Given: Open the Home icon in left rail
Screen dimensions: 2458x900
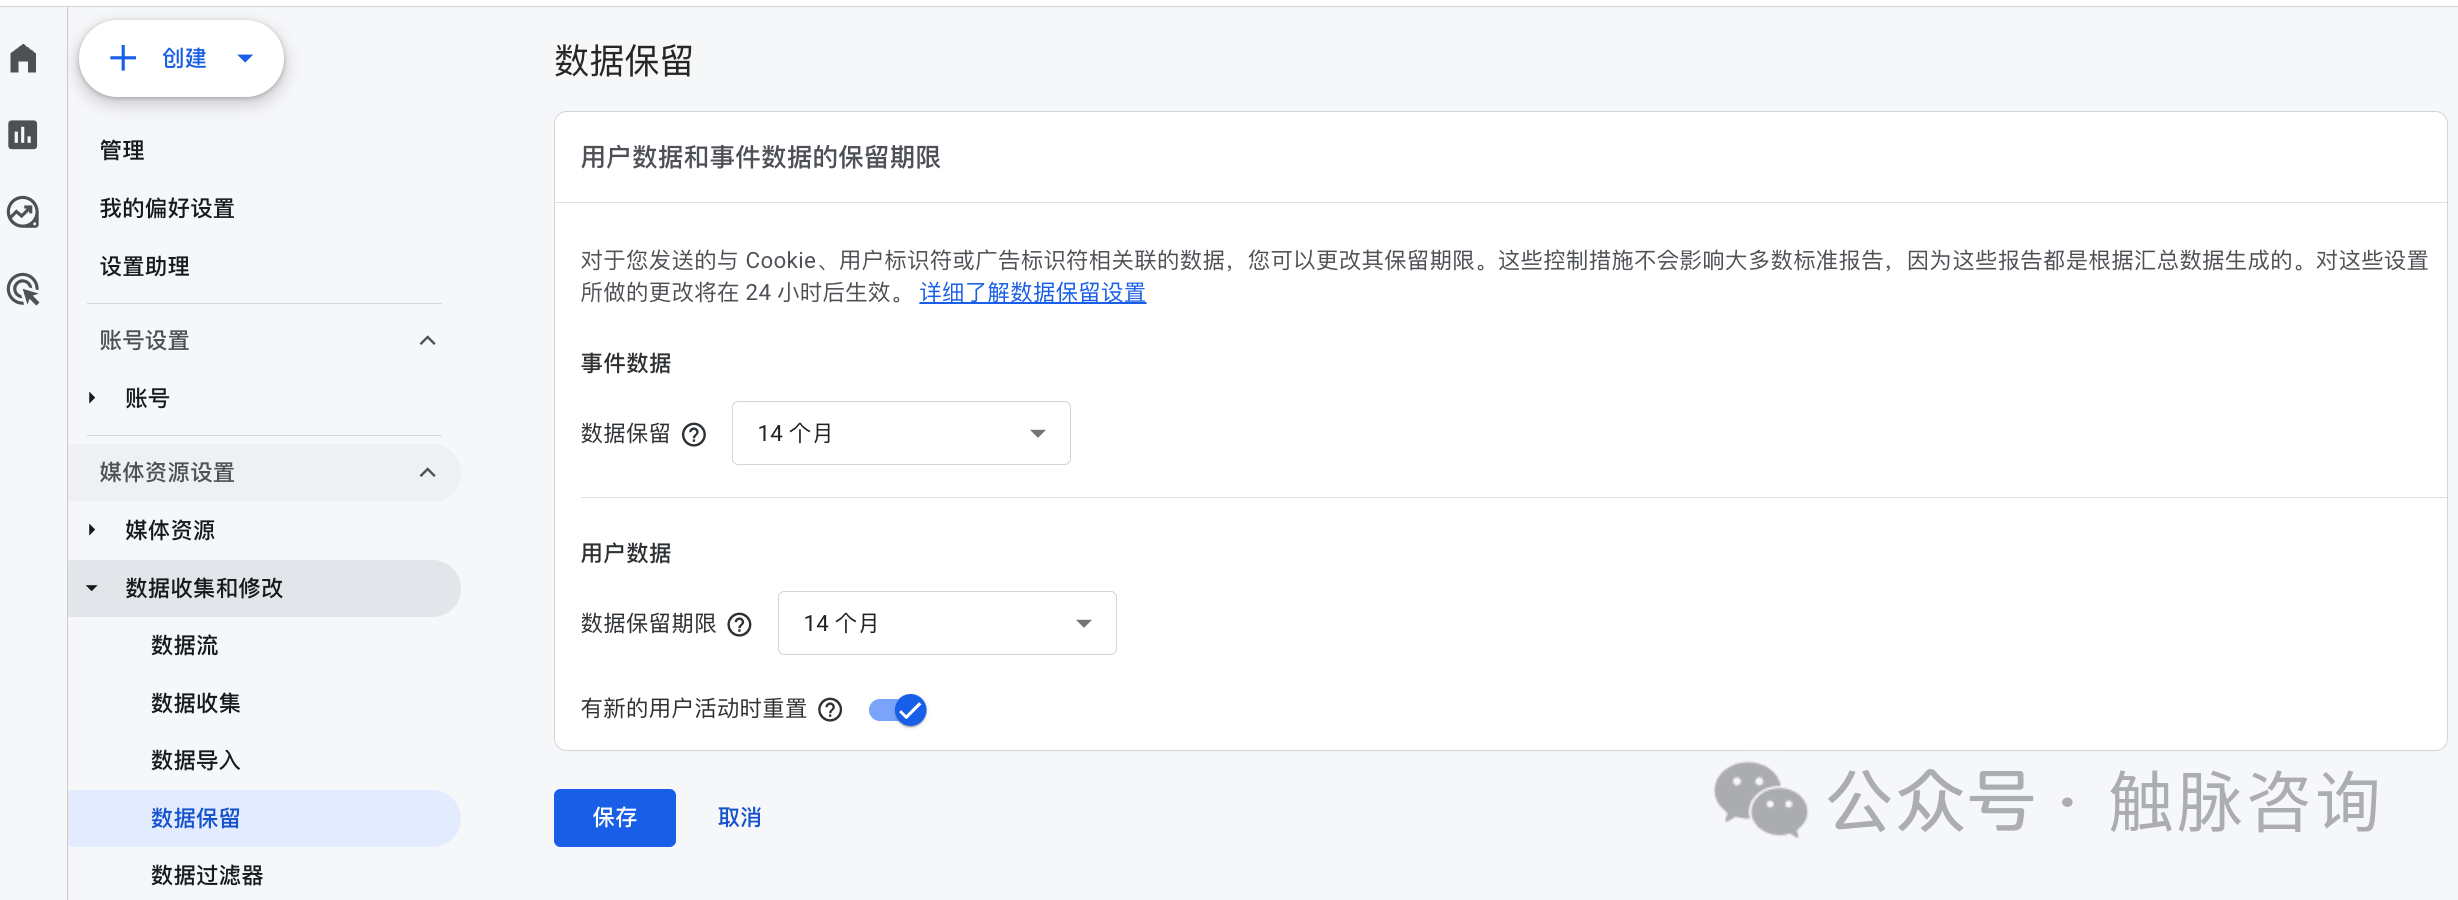Looking at the screenshot, I should click(x=23, y=59).
